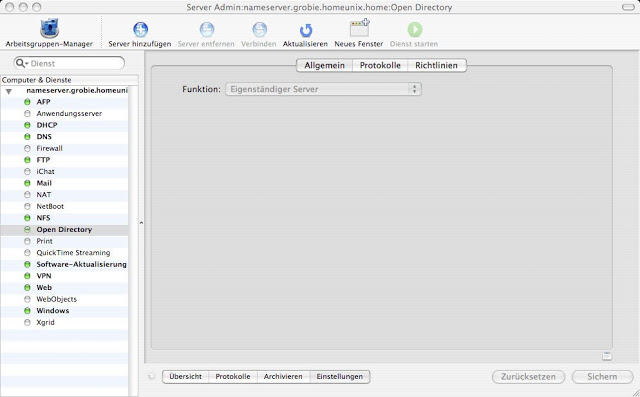The width and height of the screenshot is (640, 397).
Task: Click the AFP status indicator dot
Action: pyautogui.click(x=27, y=102)
